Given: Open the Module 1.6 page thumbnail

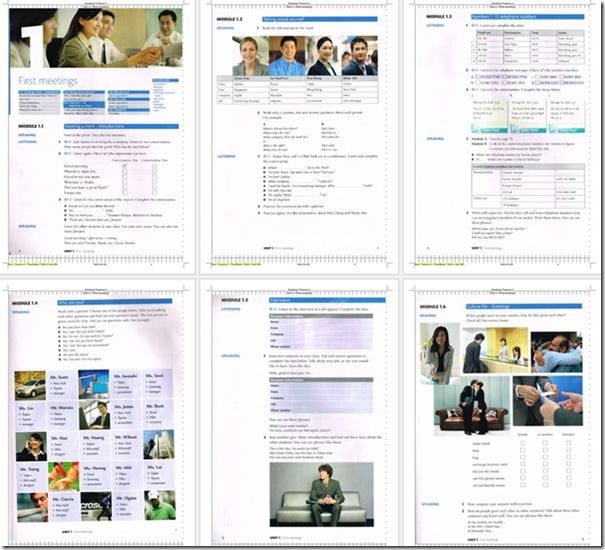Looking at the screenshot, I should pyautogui.click(x=502, y=414).
